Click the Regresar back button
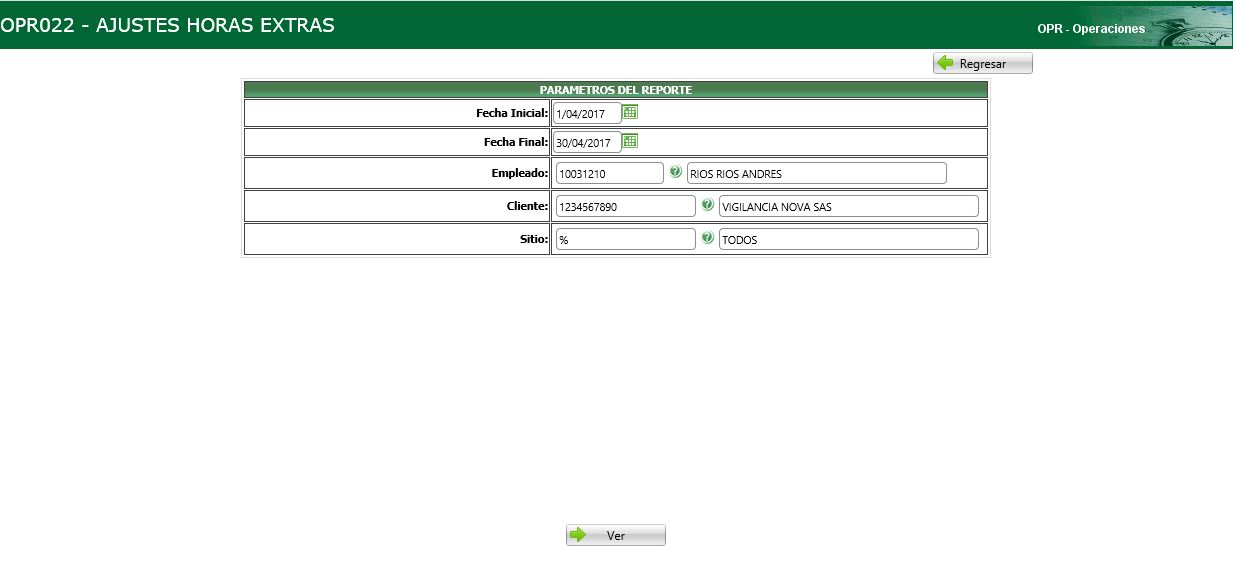Viewport: 1233px width, 569px height. (x=982, y=63)
